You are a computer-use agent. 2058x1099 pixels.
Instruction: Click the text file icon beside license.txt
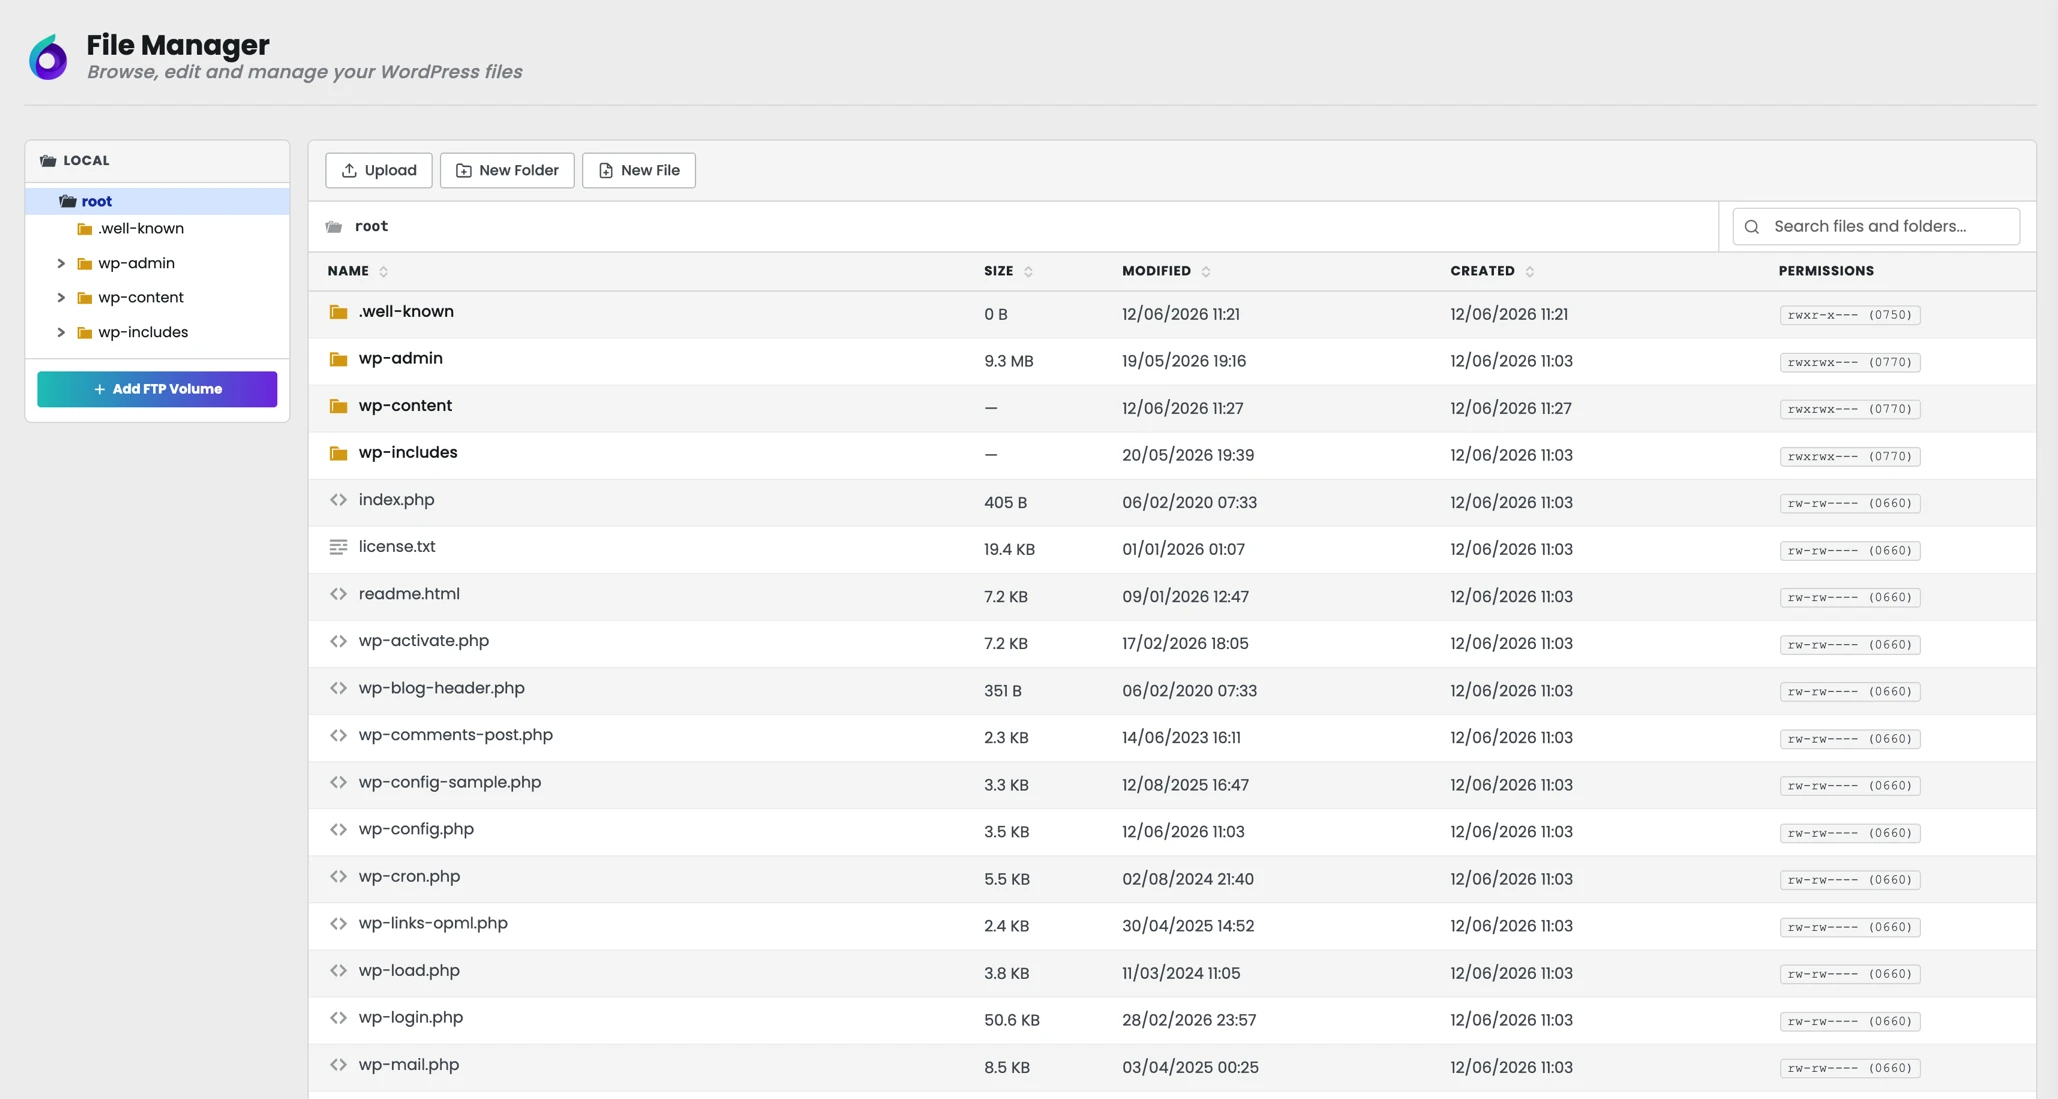pos(338,547)
